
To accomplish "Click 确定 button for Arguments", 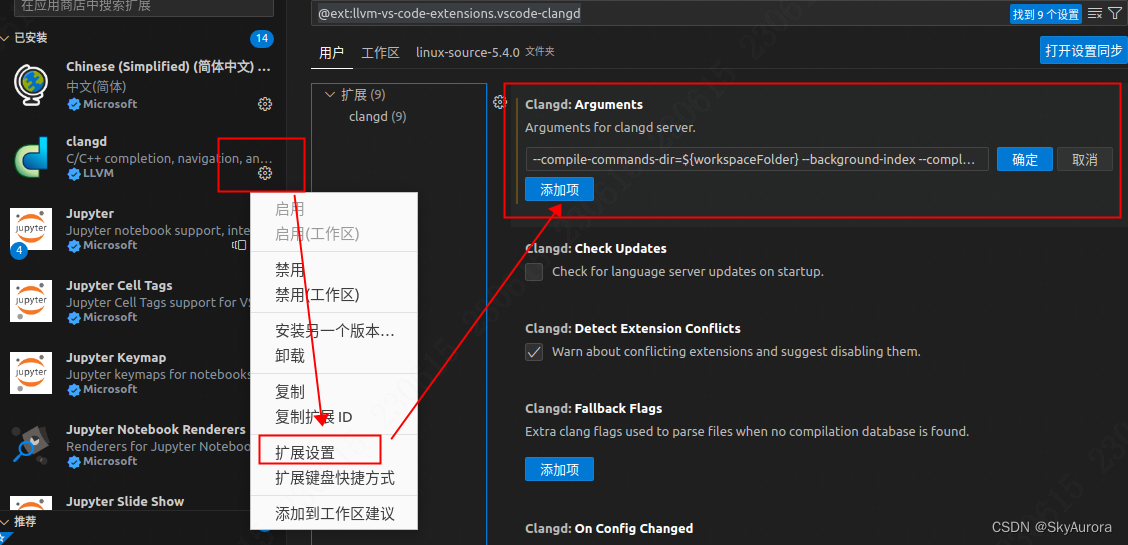I will point(1024,159).
